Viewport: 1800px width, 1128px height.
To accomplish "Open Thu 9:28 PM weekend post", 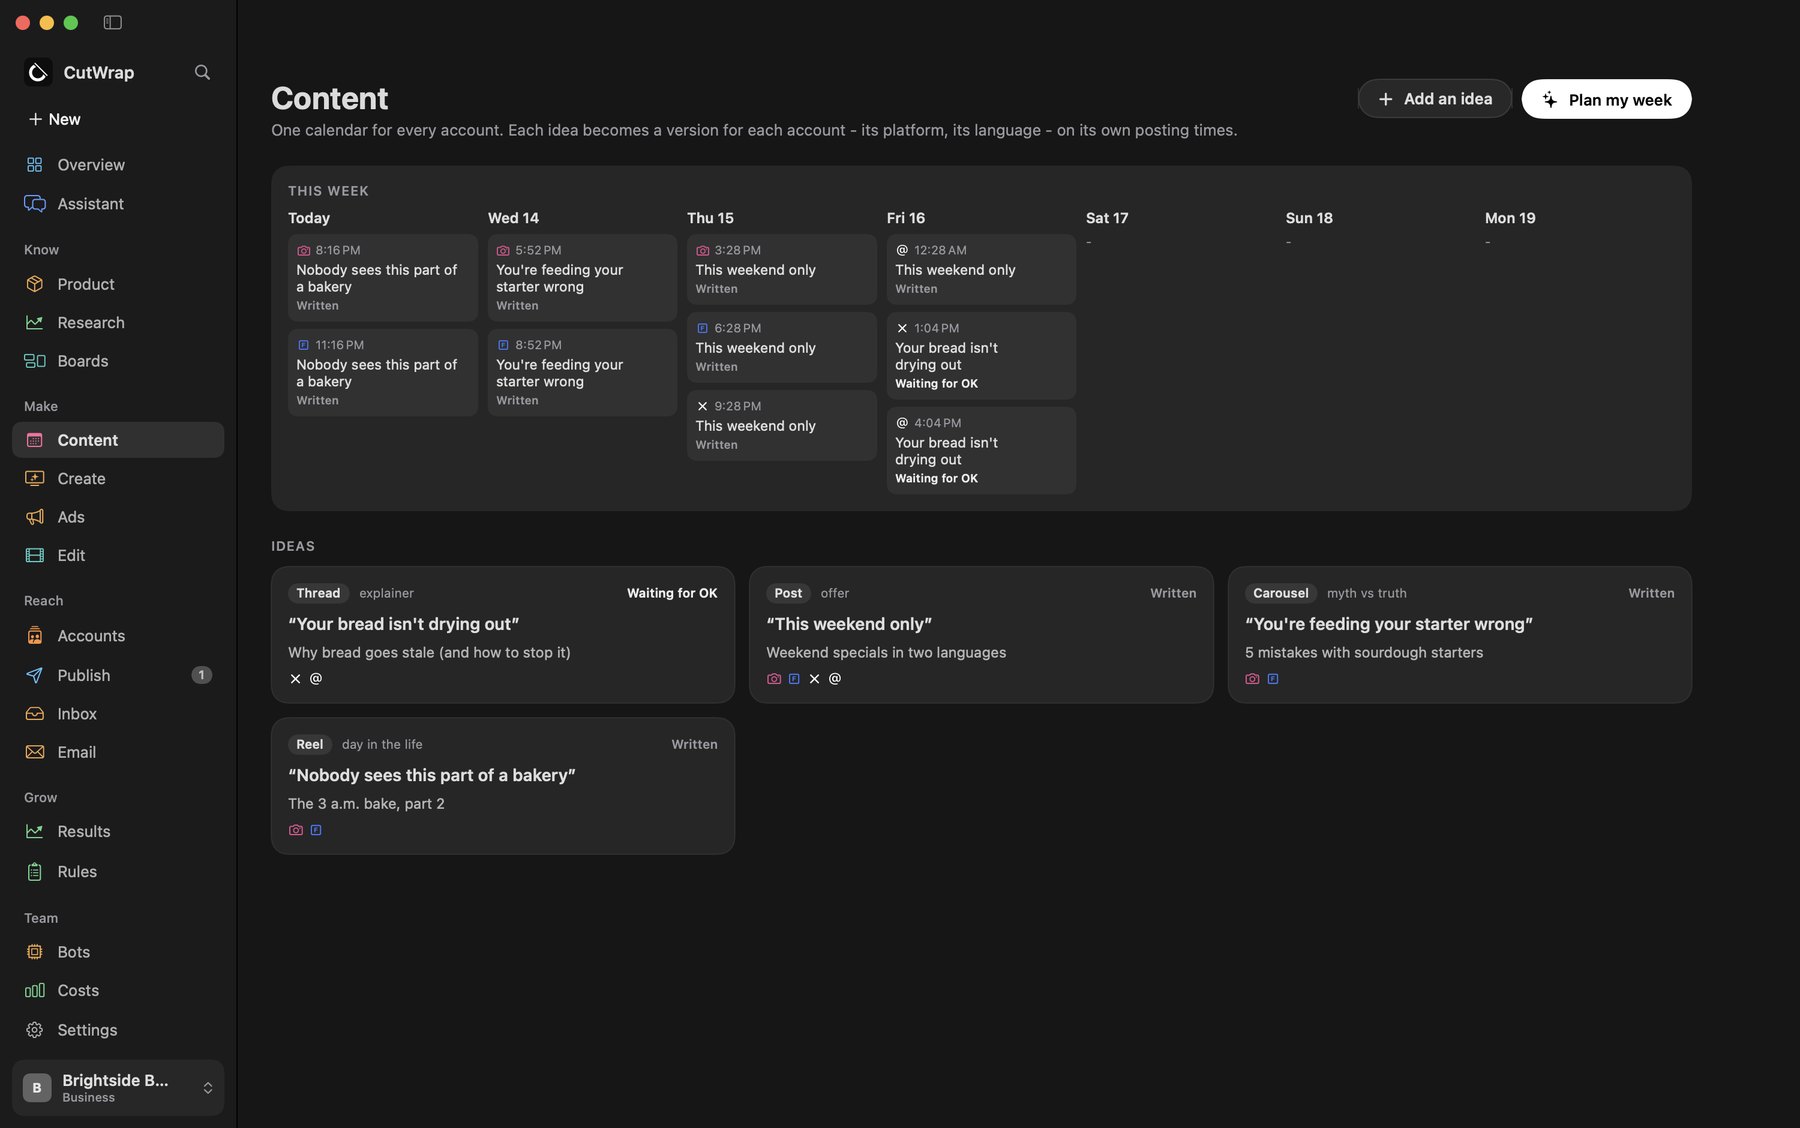I will pyautogui.click(x=782, y=425).
